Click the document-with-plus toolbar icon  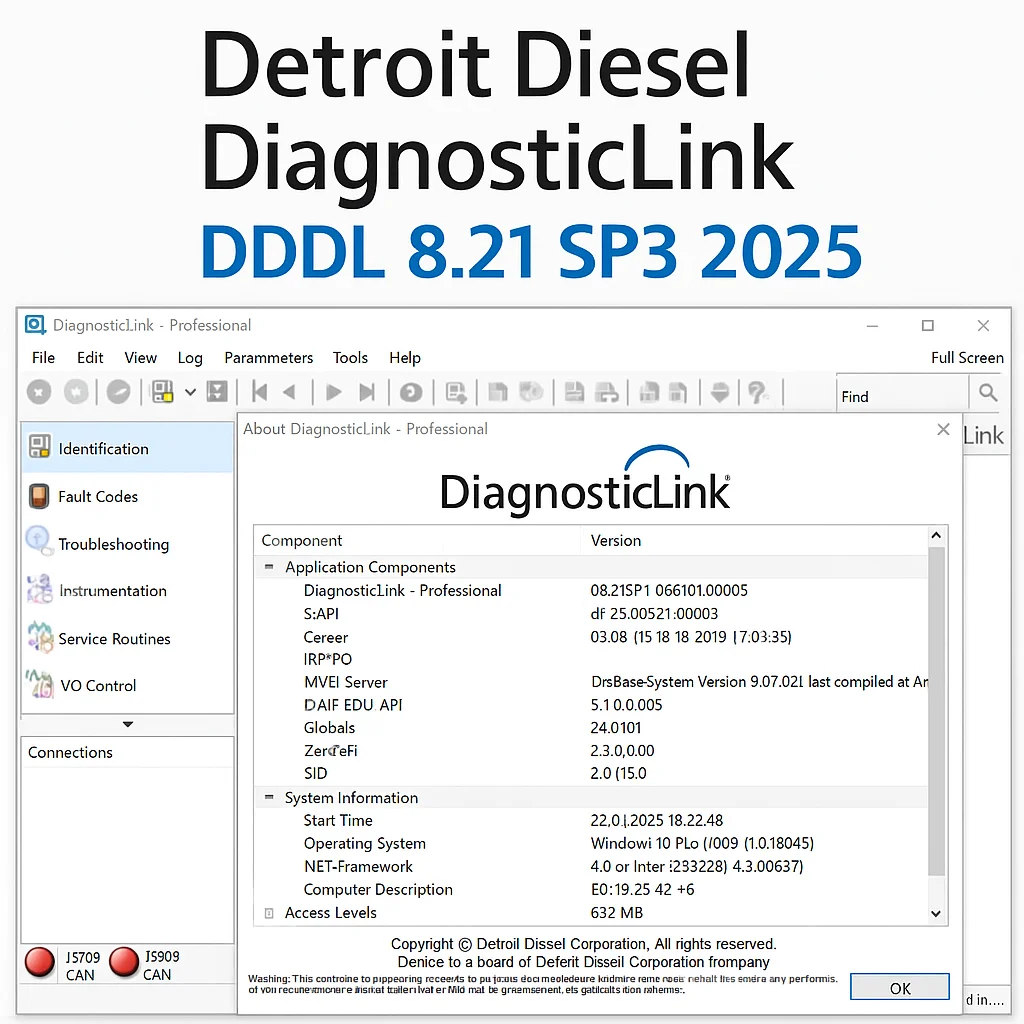click(456, 392)
